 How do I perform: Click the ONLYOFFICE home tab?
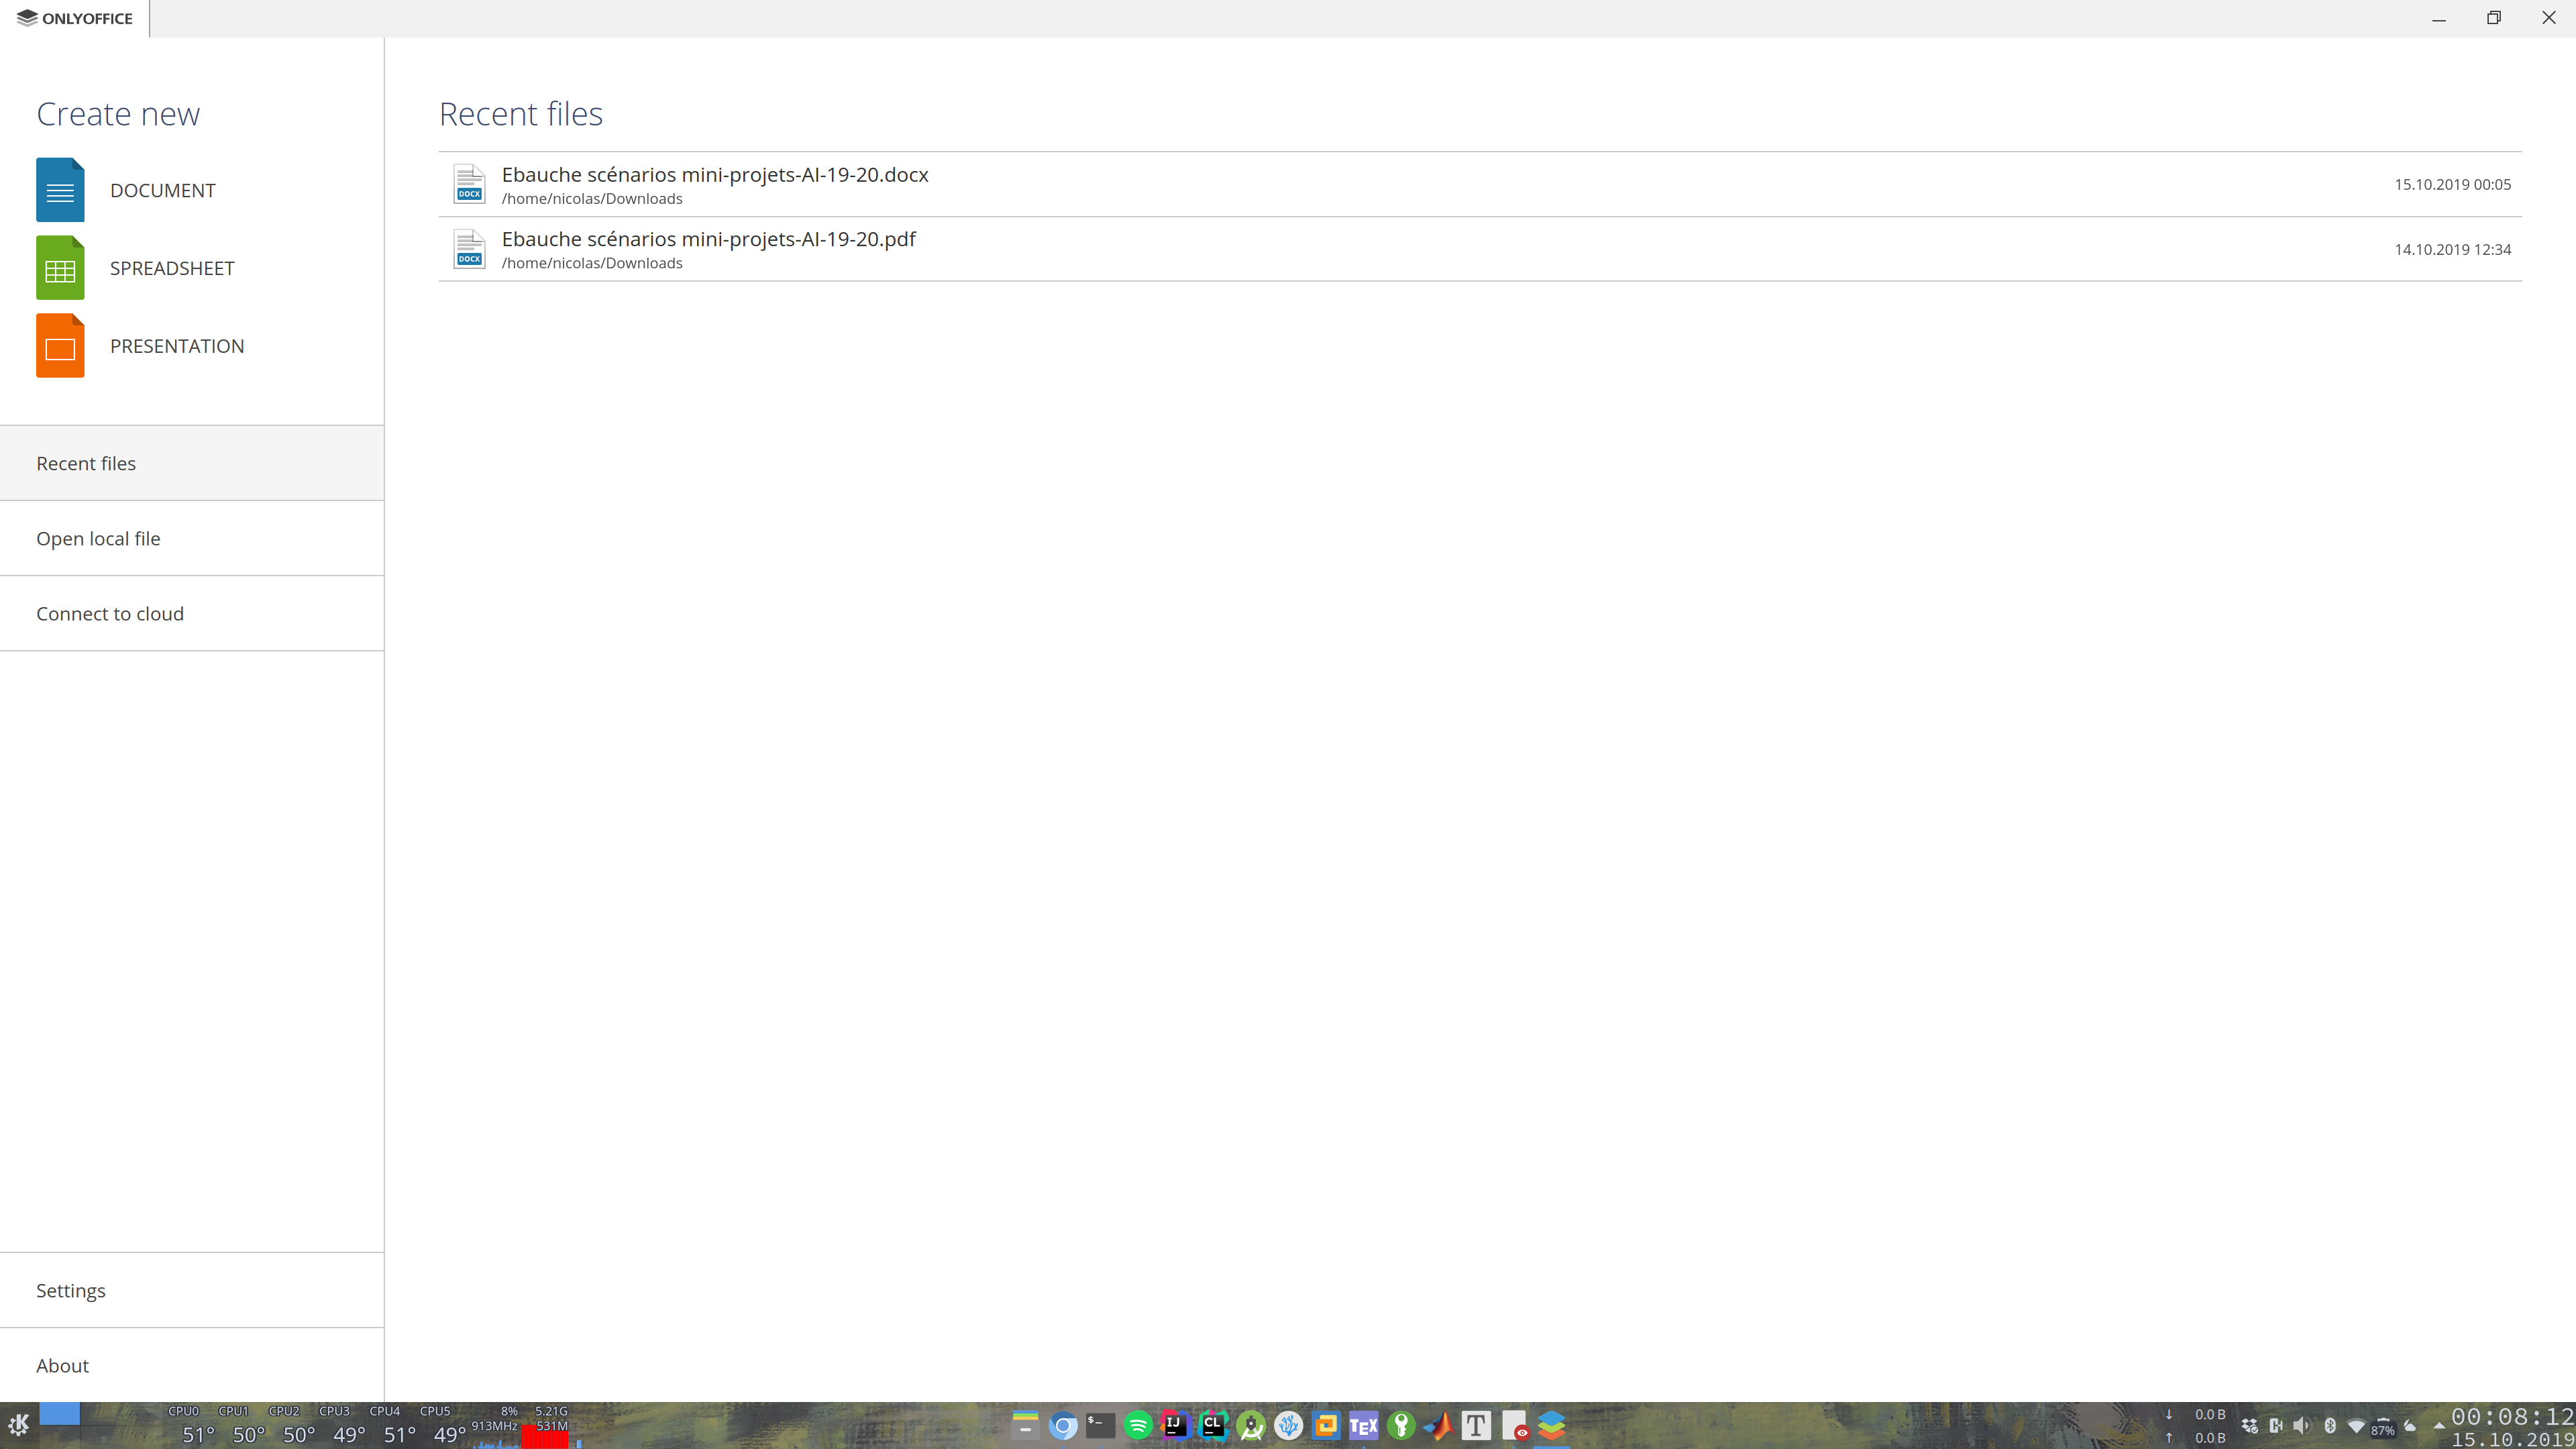[75, 18]
